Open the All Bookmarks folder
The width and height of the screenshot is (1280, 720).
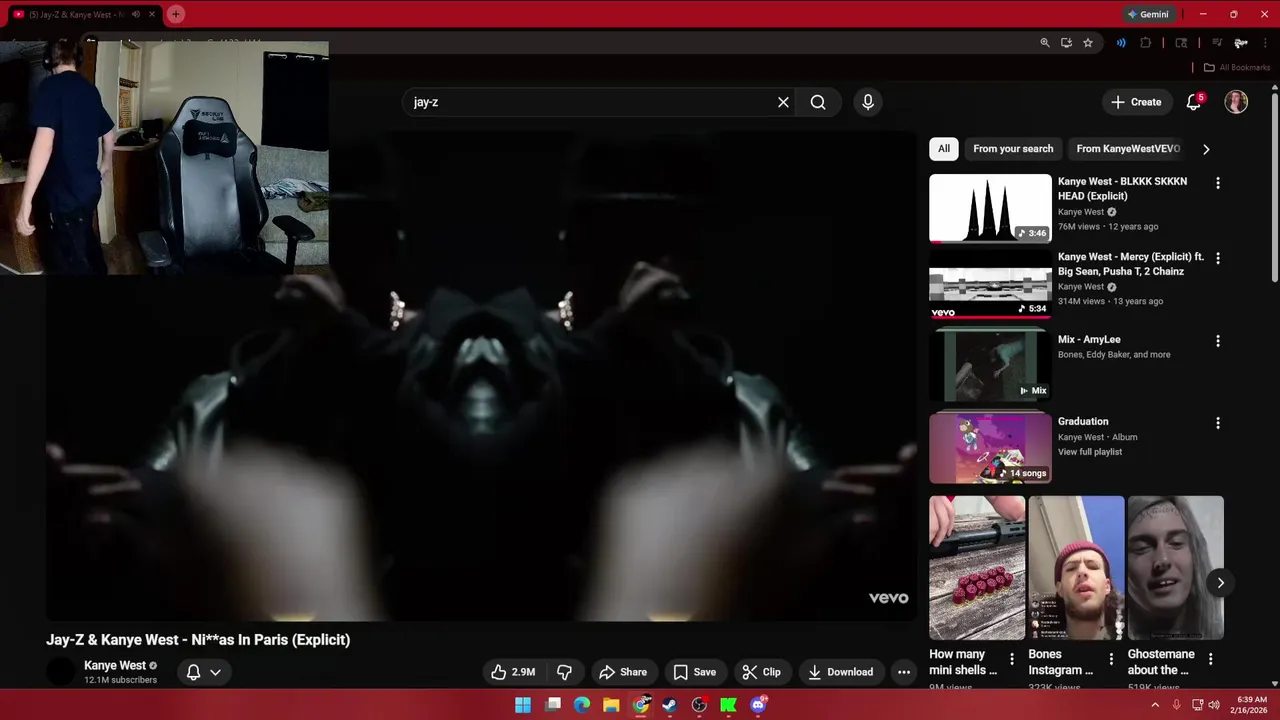pyautogui.click(x=1236, y=67)
